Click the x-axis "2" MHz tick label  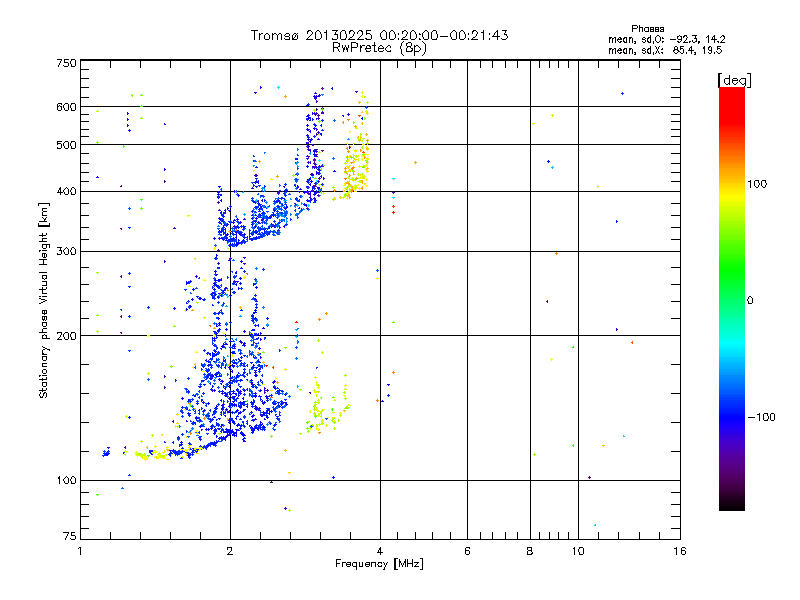(230, 551)
